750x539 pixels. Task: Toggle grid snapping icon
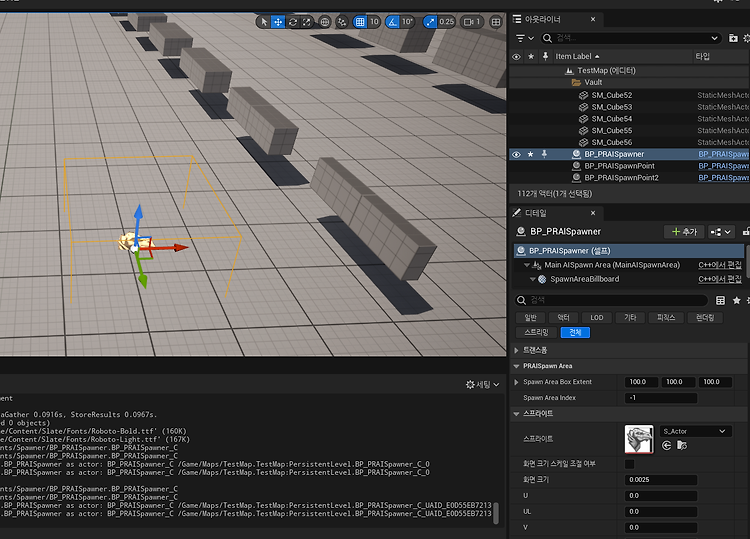click(x=360, y=22)
